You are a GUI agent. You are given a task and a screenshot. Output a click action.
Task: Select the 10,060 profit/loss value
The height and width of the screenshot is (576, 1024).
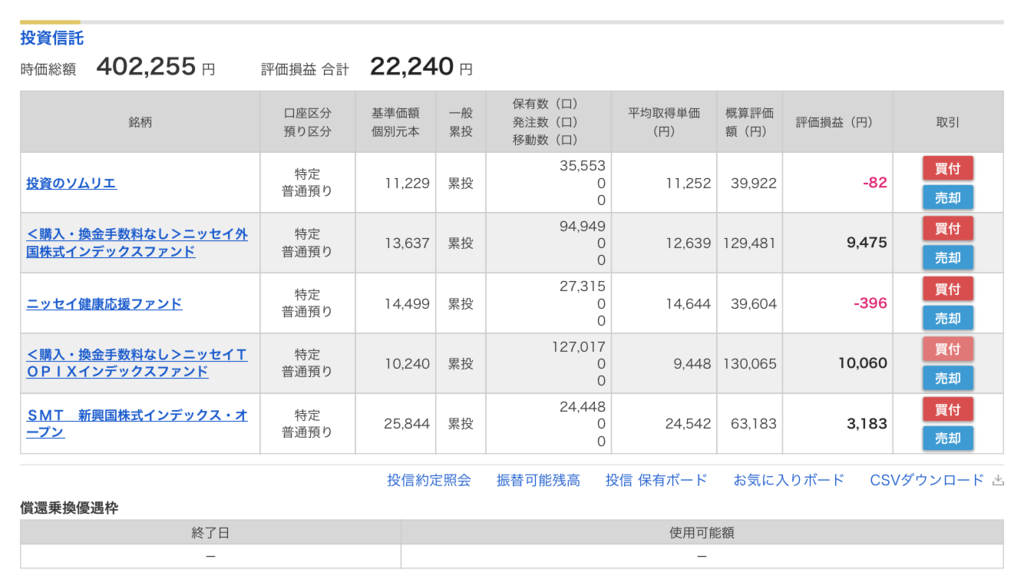pyautogui.click(x=863, y=363)
